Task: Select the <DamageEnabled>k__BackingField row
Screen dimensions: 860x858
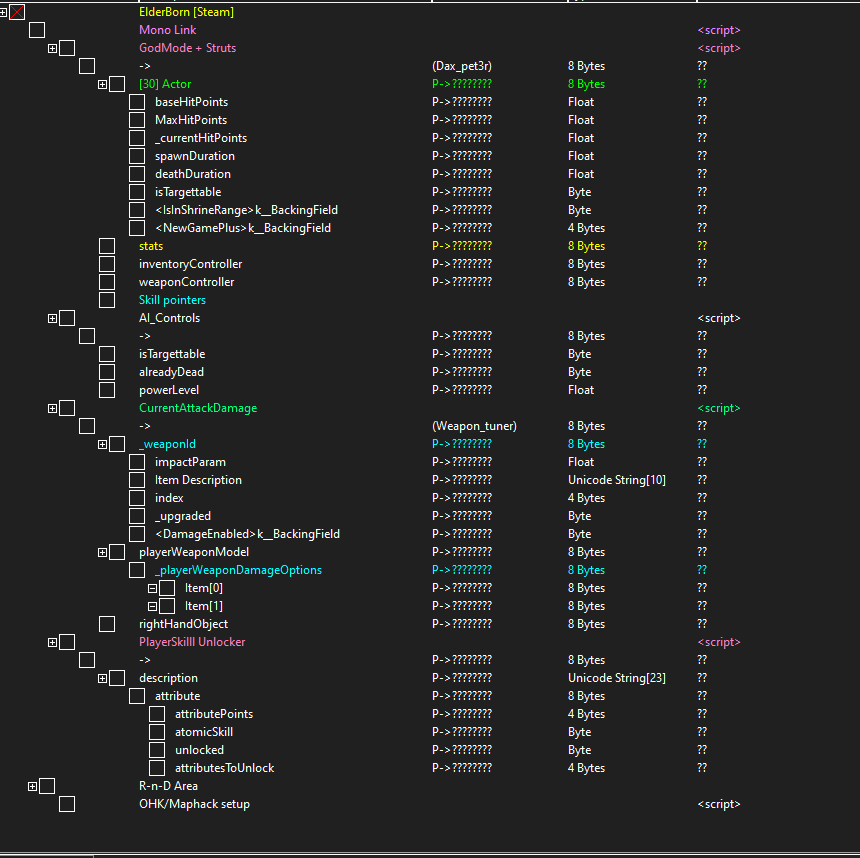Action: (247, 533)
